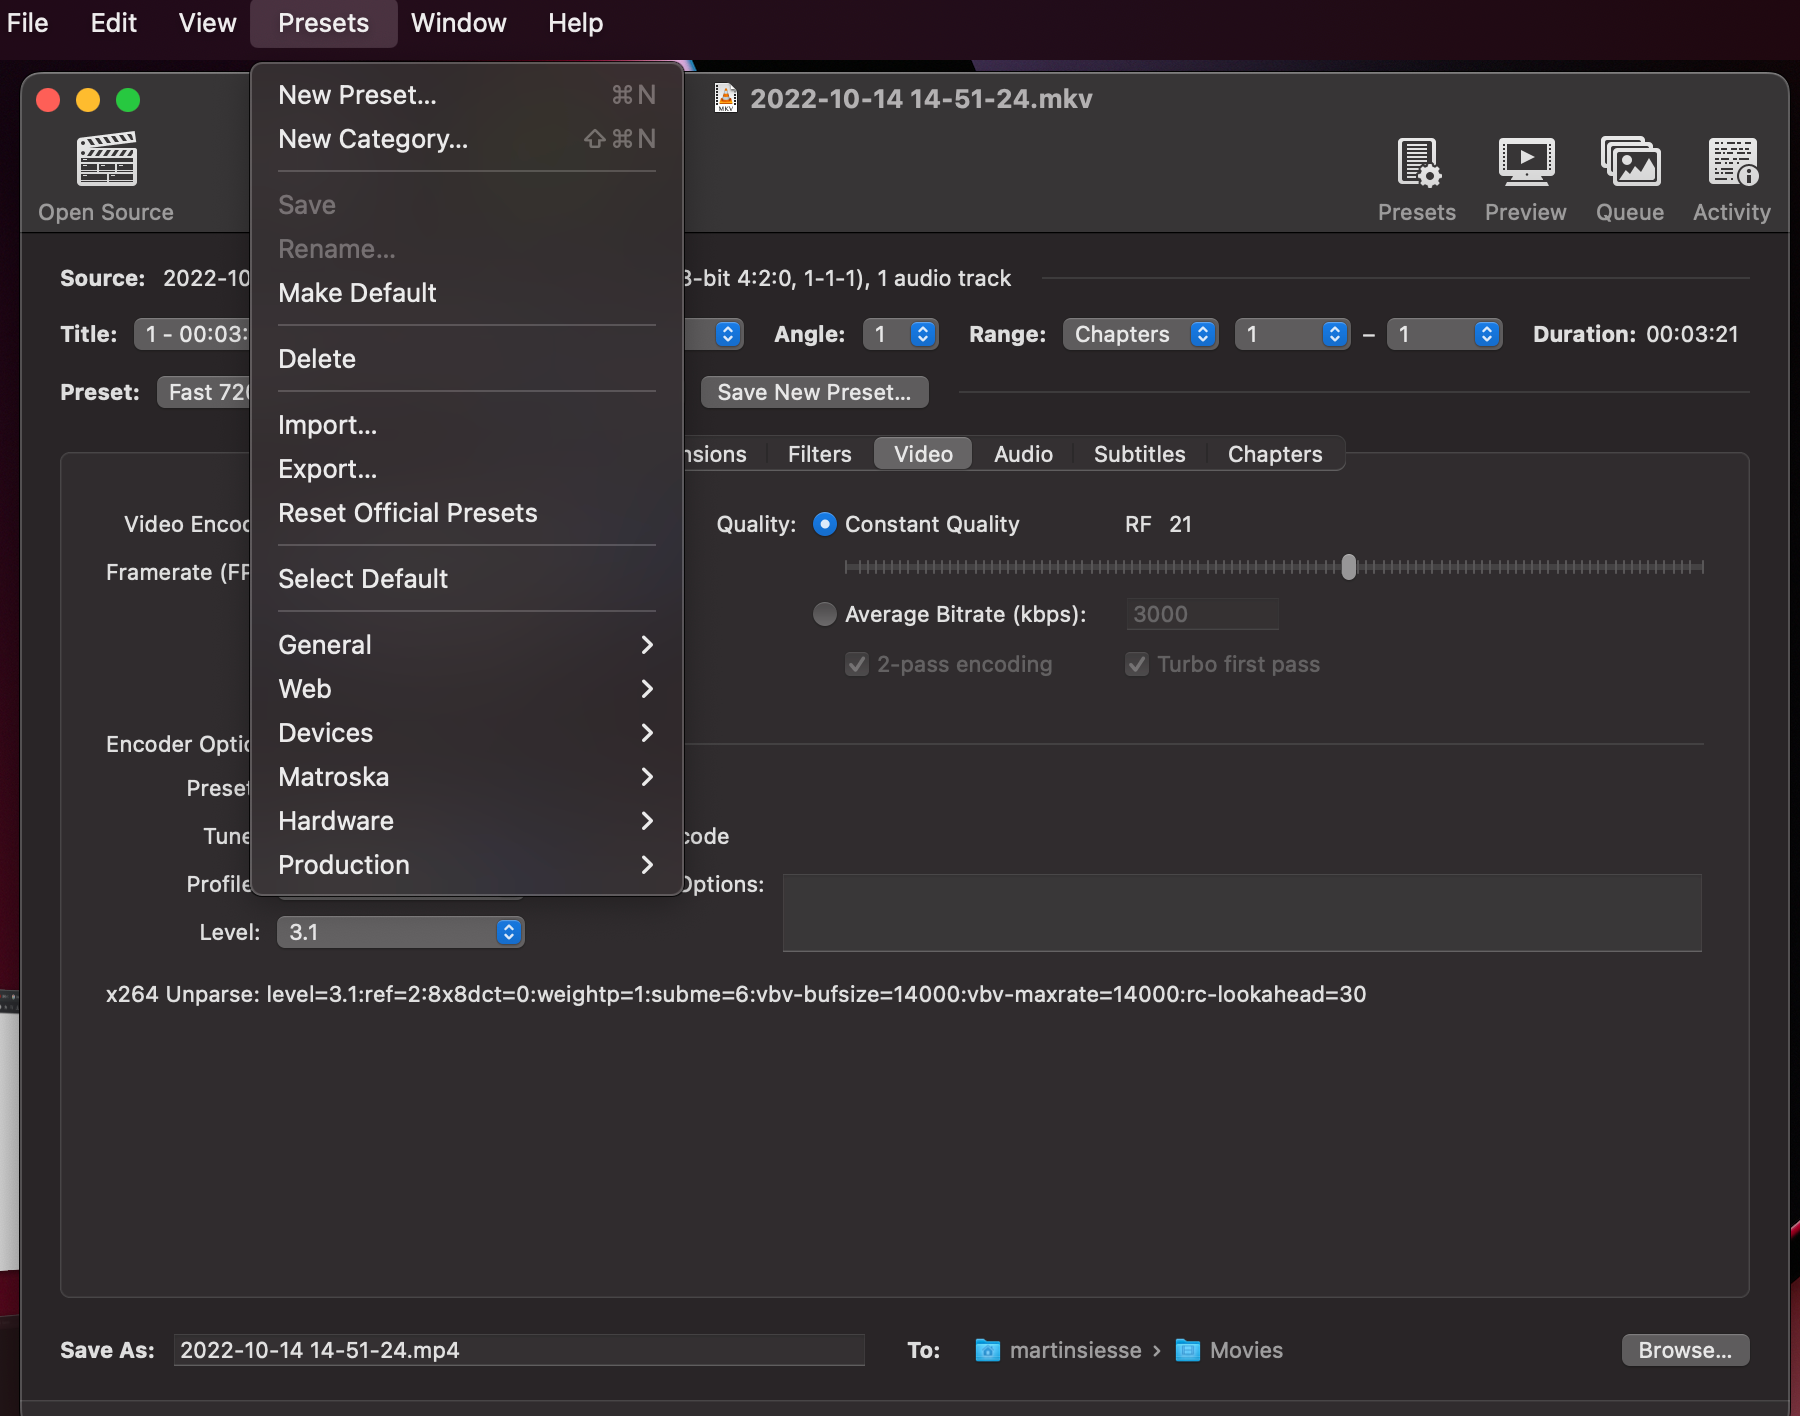
Task: Choose New Category... from the menu
Action: coord(467,139)
